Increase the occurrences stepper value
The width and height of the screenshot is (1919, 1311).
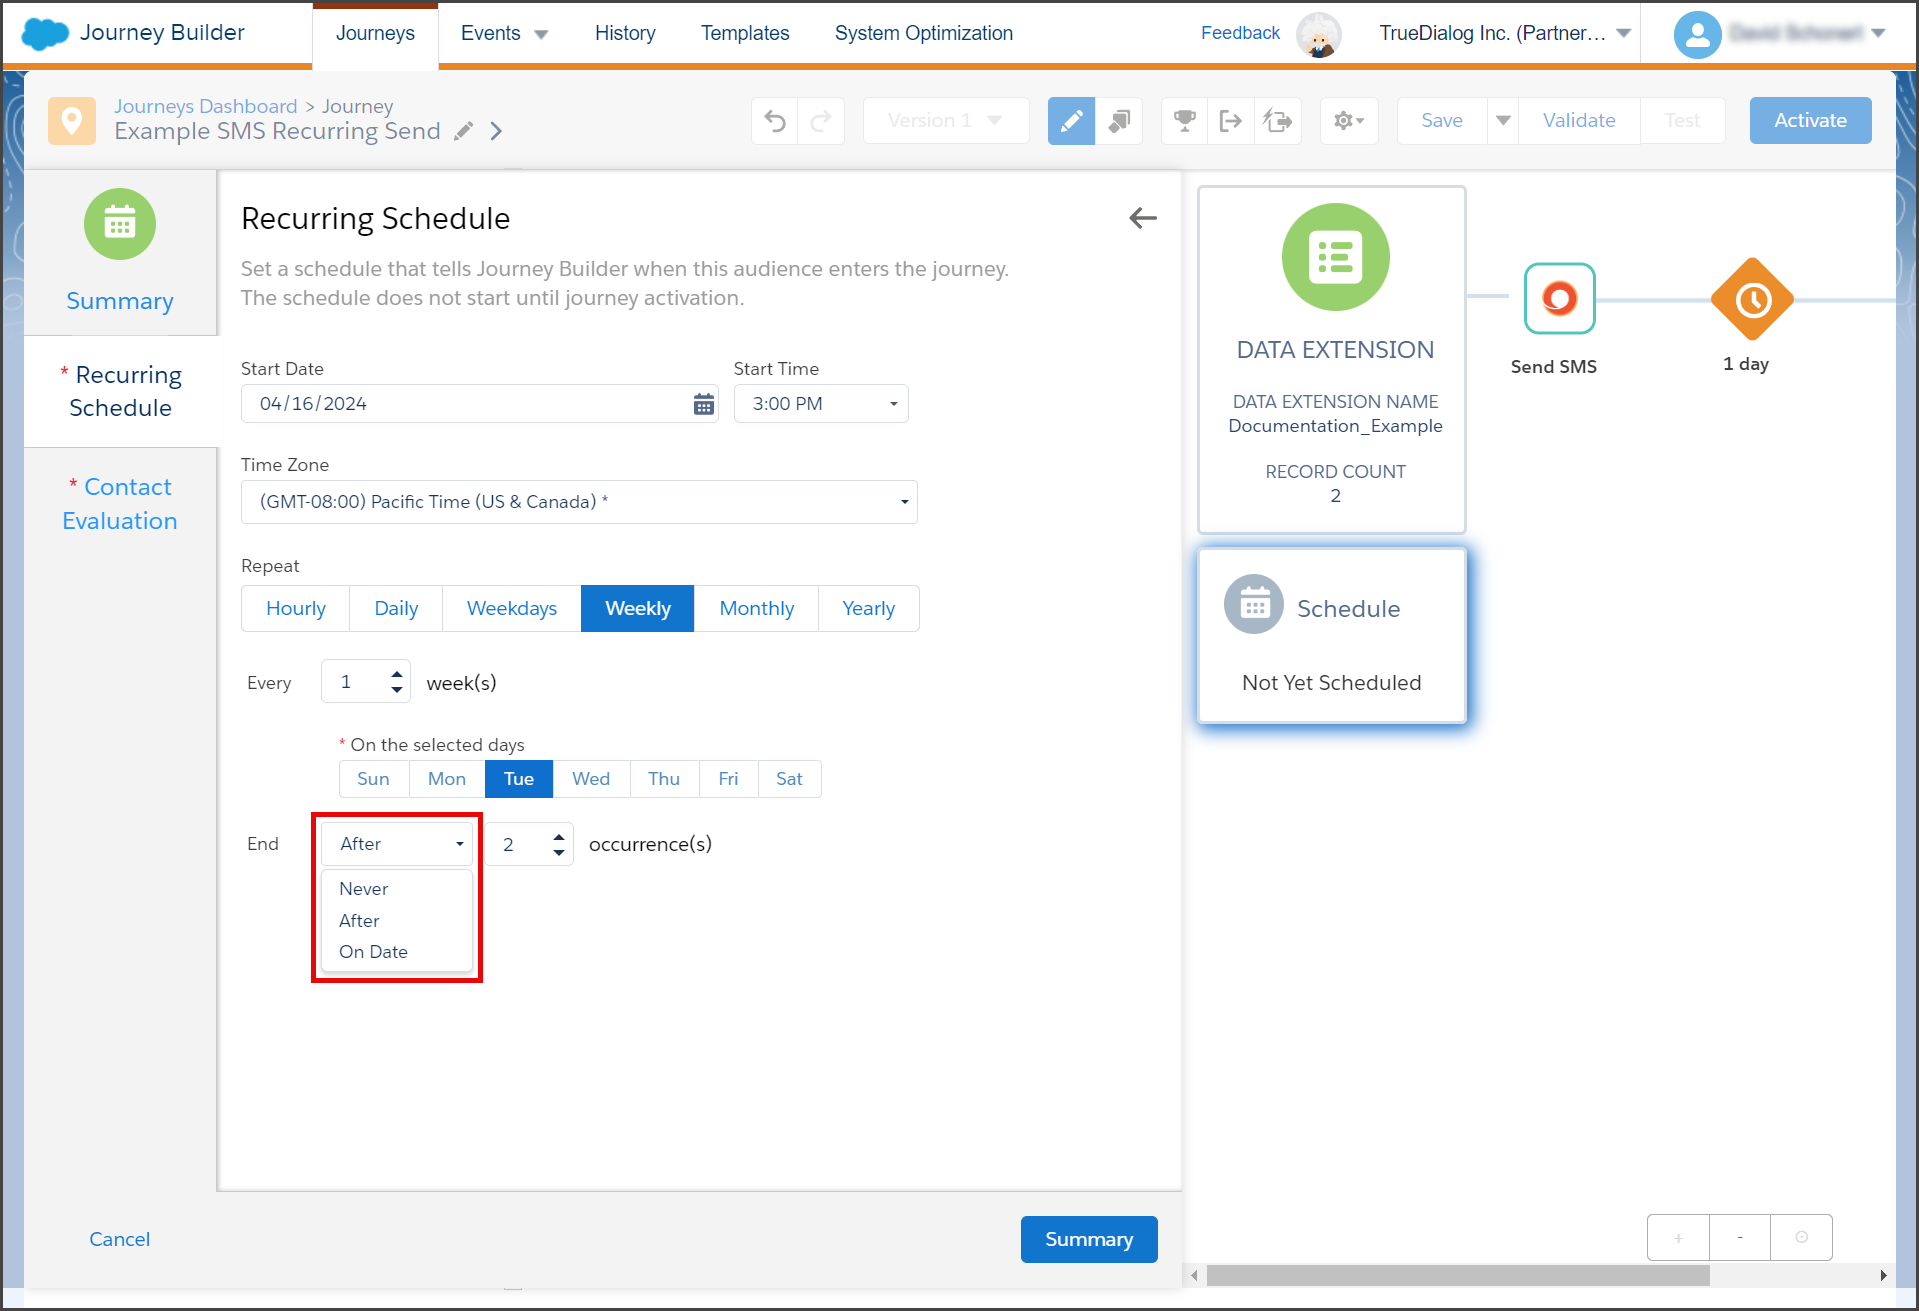click(x=559, y=836)
